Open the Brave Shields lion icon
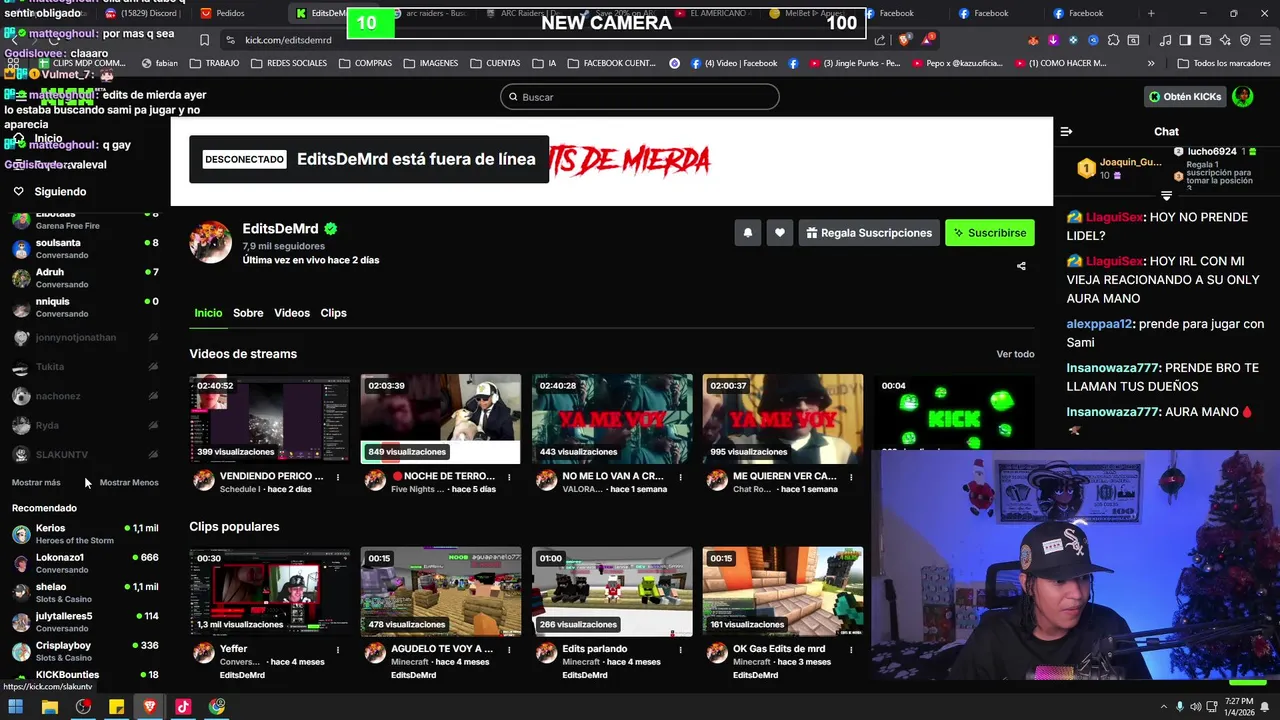Screen dimensions: 1280x720 (x=904, y=40)
